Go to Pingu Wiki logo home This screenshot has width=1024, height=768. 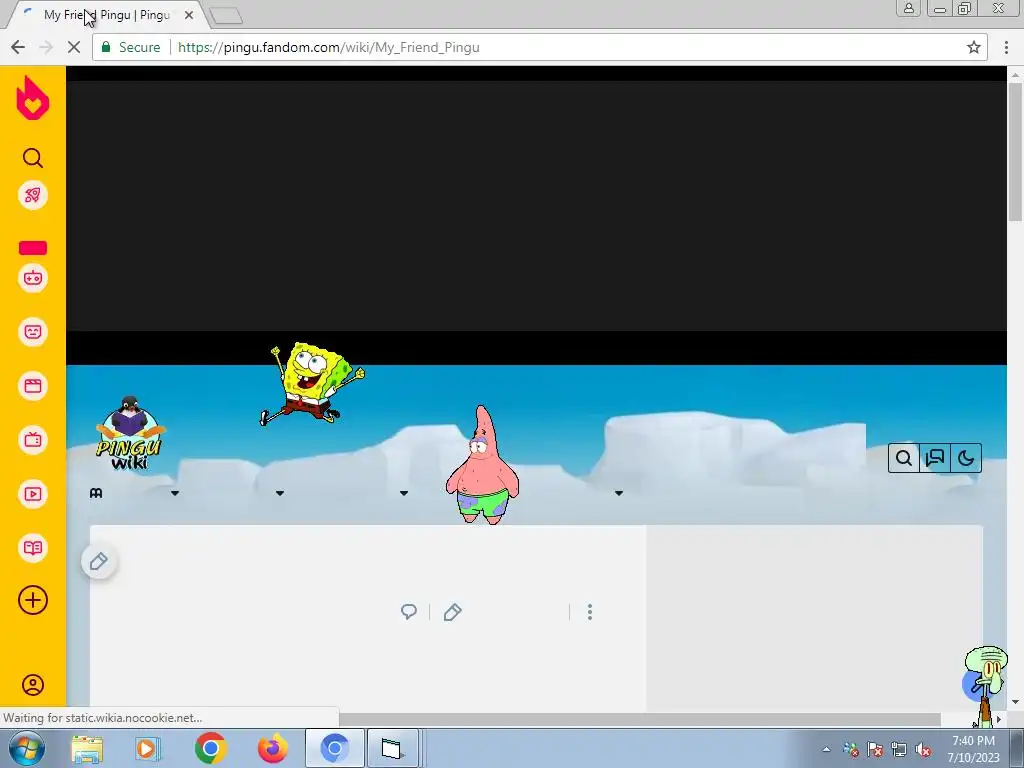pyautogui.click(x=131, y=433)
